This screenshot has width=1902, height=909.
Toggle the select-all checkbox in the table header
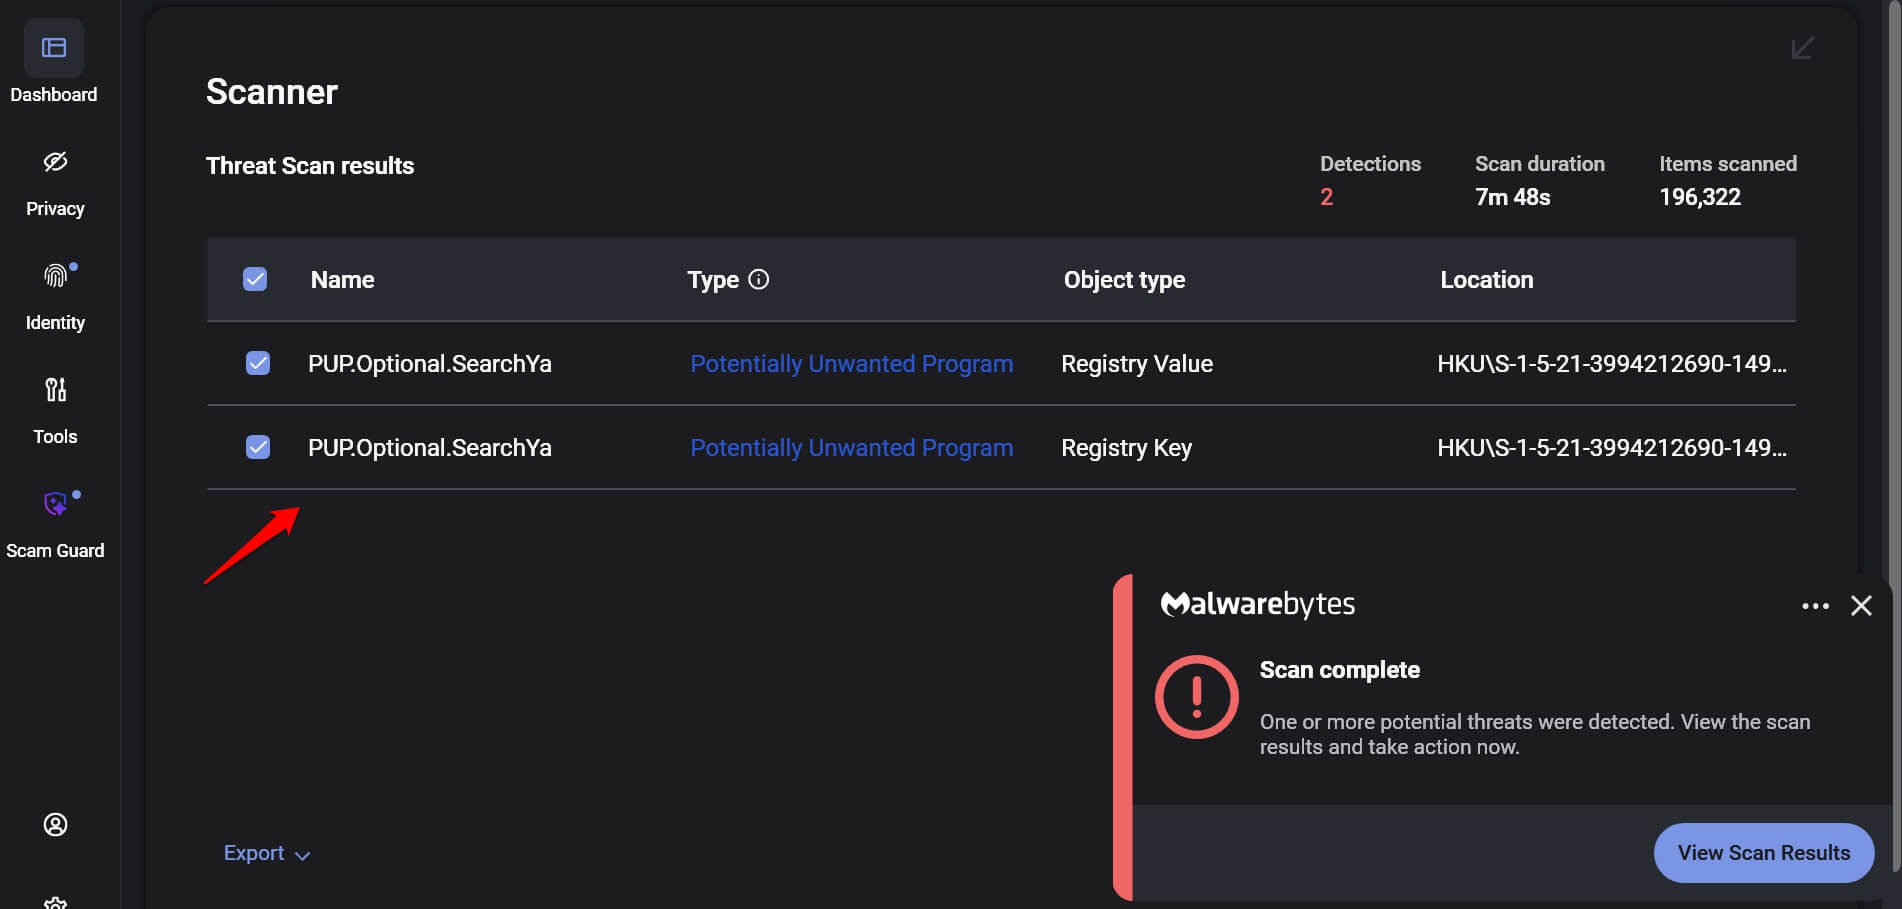(x=255, y=279)
